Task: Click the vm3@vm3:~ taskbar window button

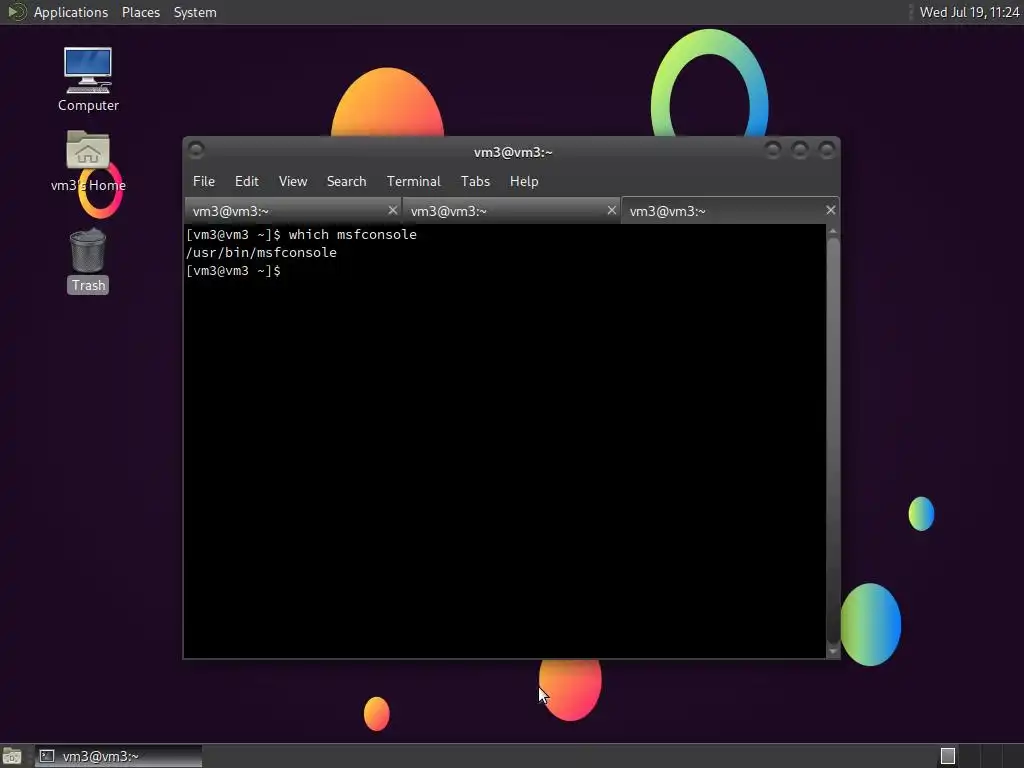Action: [x=119, y=756]
